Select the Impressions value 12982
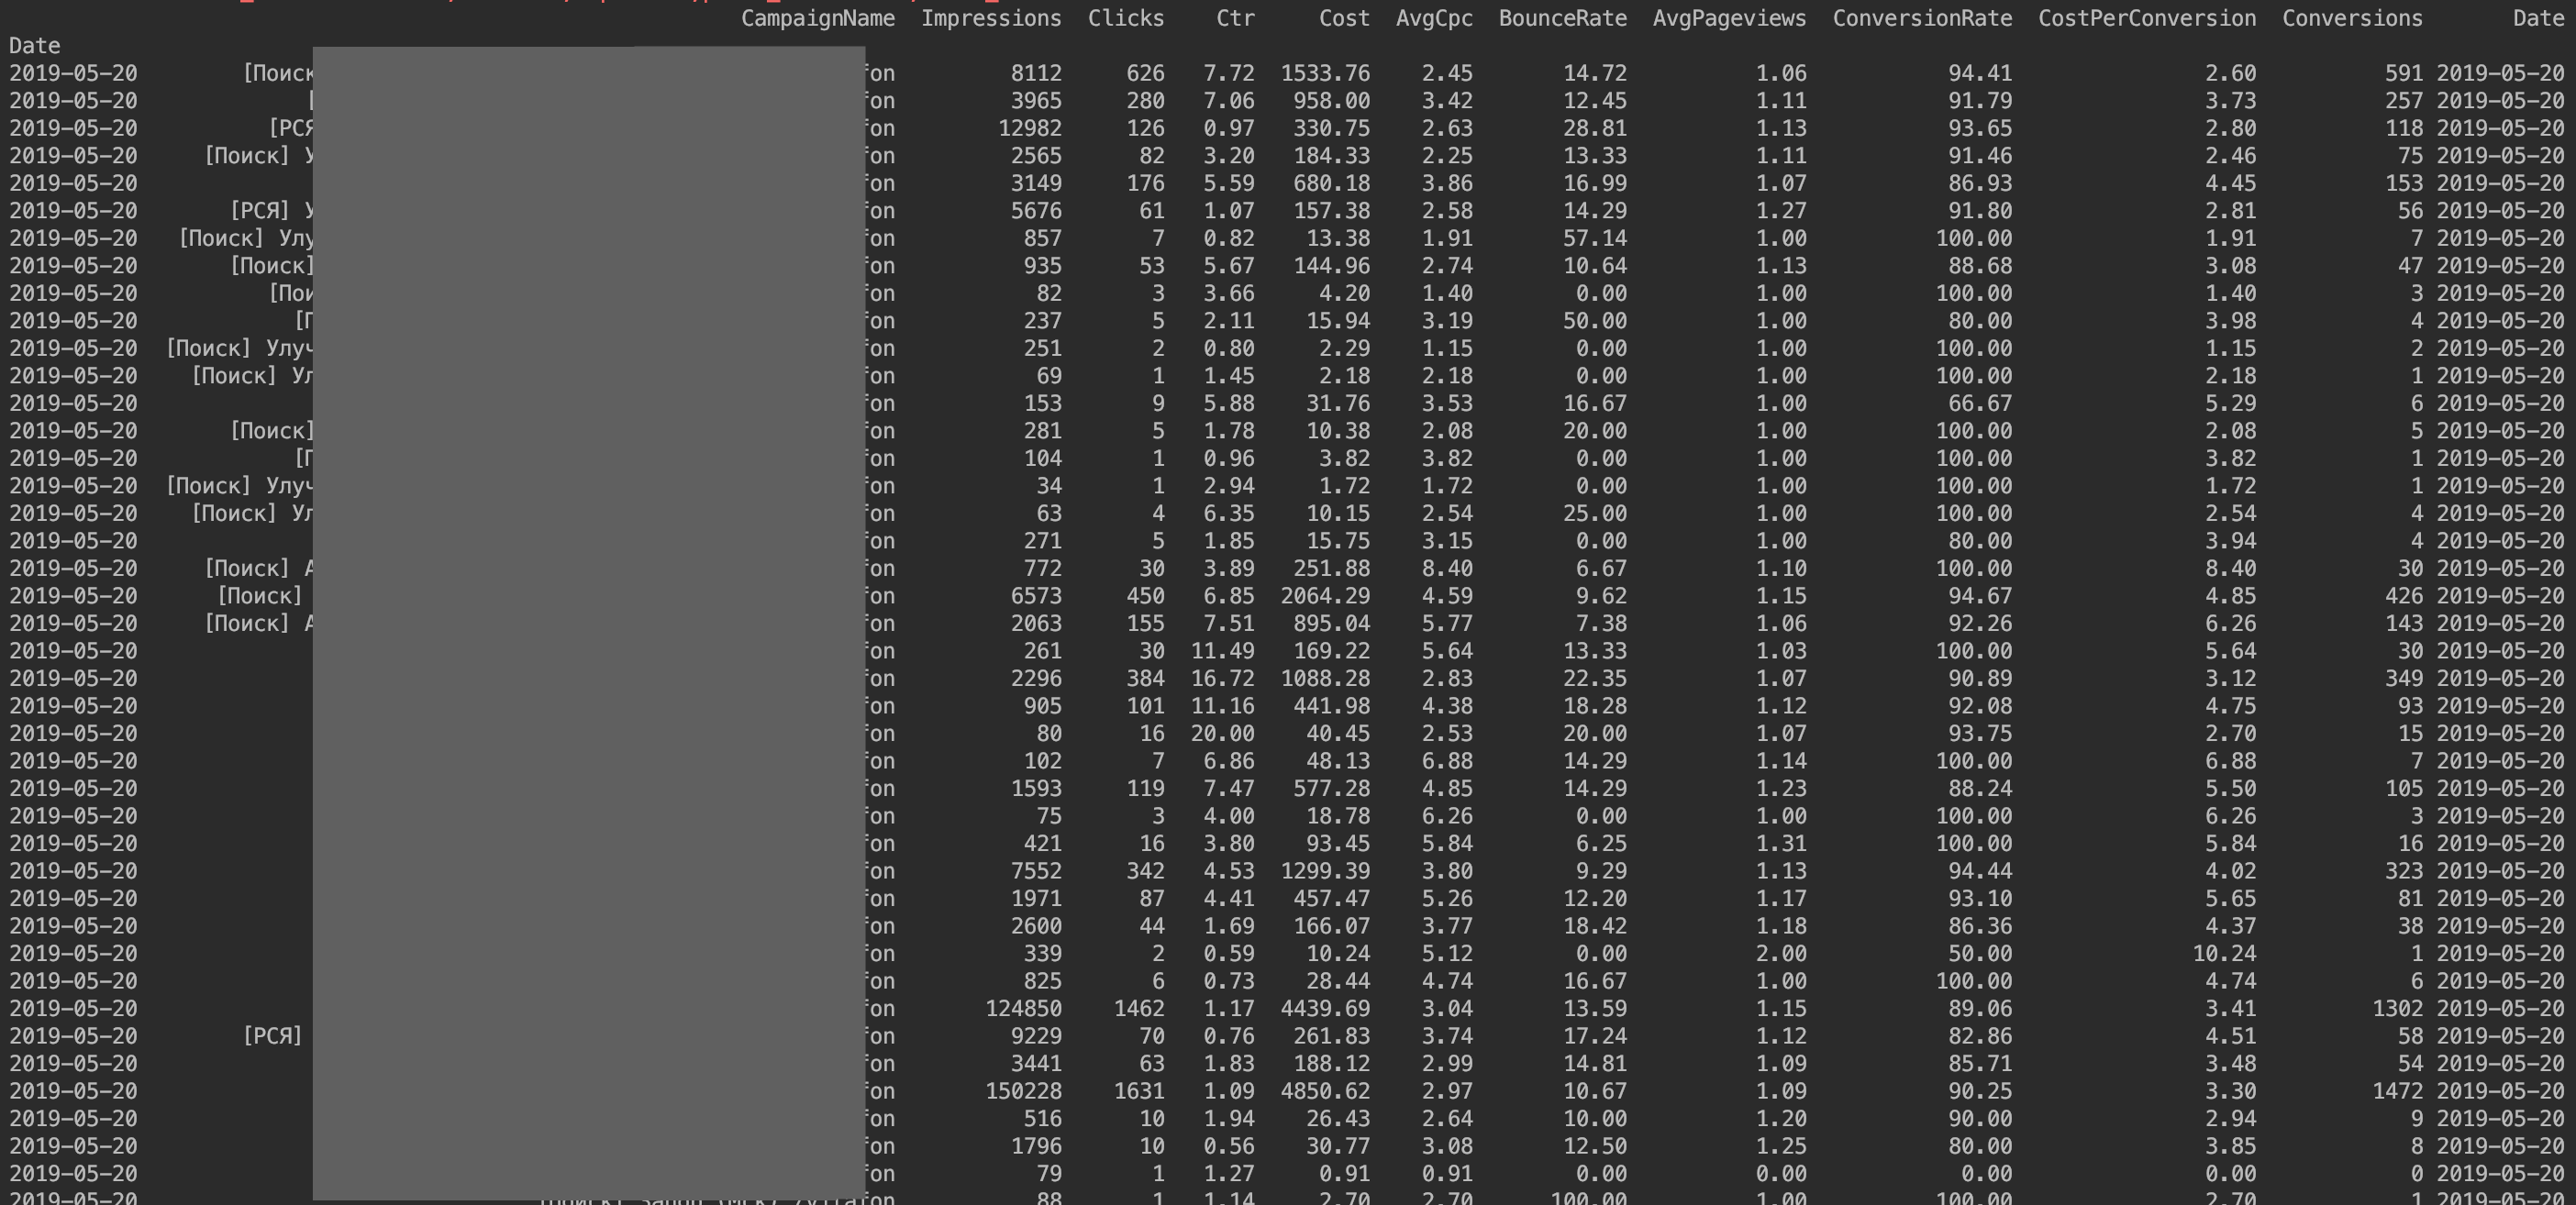2576x1205 pixels. [x=1030, y=128]
